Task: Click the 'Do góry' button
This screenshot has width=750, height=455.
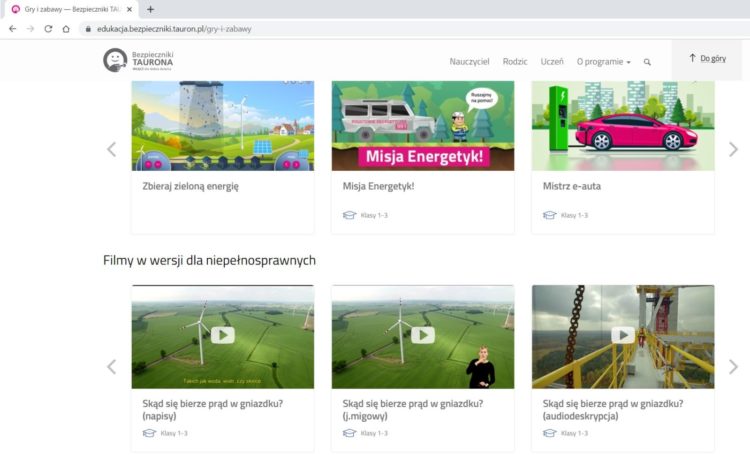Action: (708, 59)
